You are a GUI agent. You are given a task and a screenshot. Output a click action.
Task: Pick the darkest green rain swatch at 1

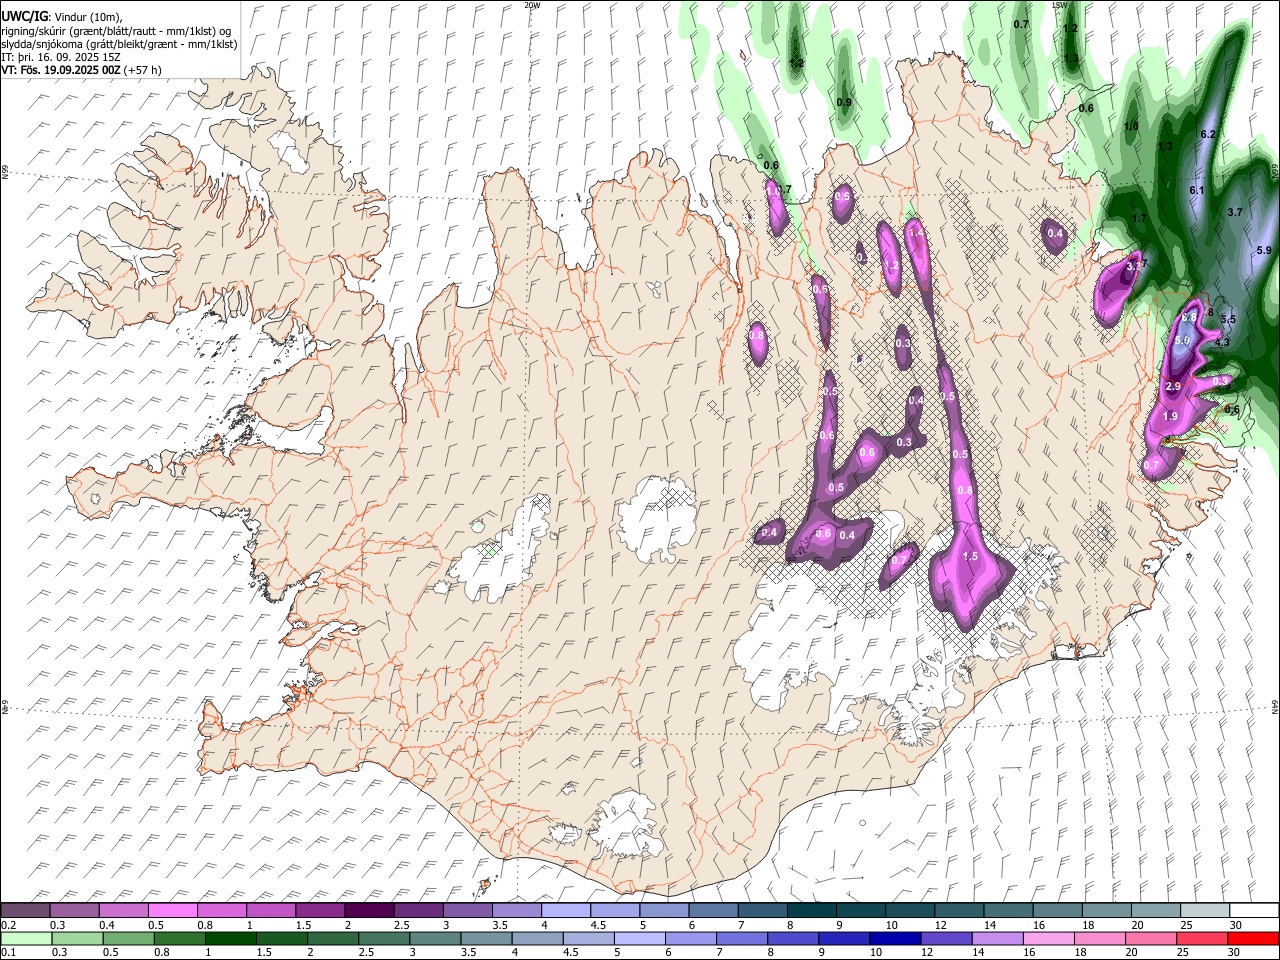pos(230,939)
